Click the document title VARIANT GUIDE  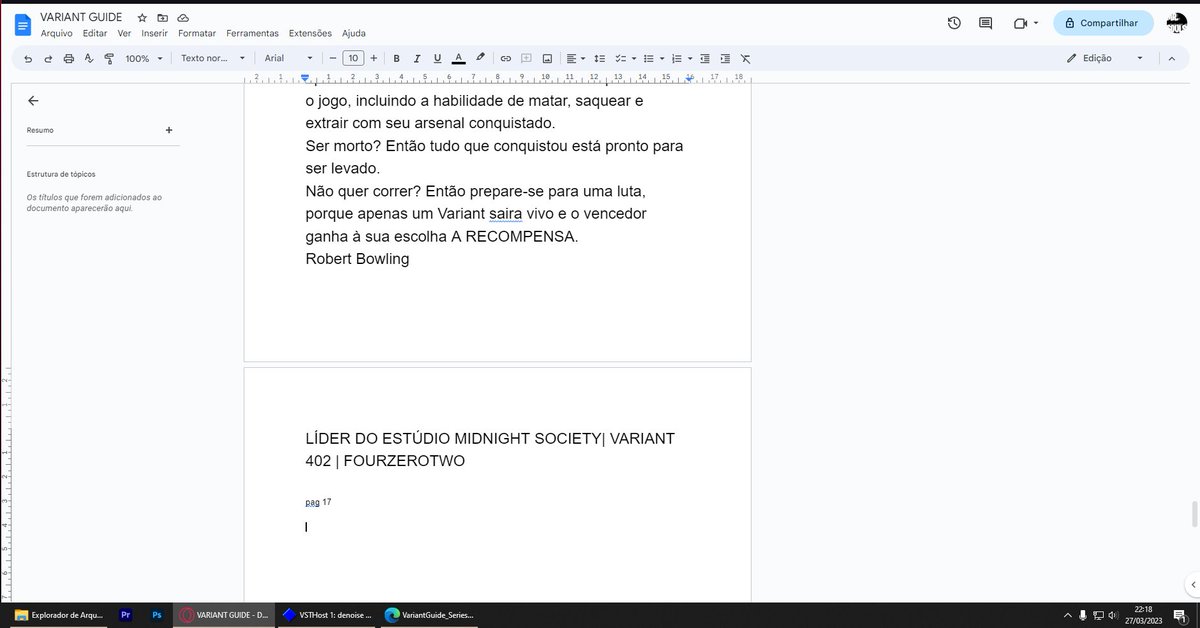81,17
